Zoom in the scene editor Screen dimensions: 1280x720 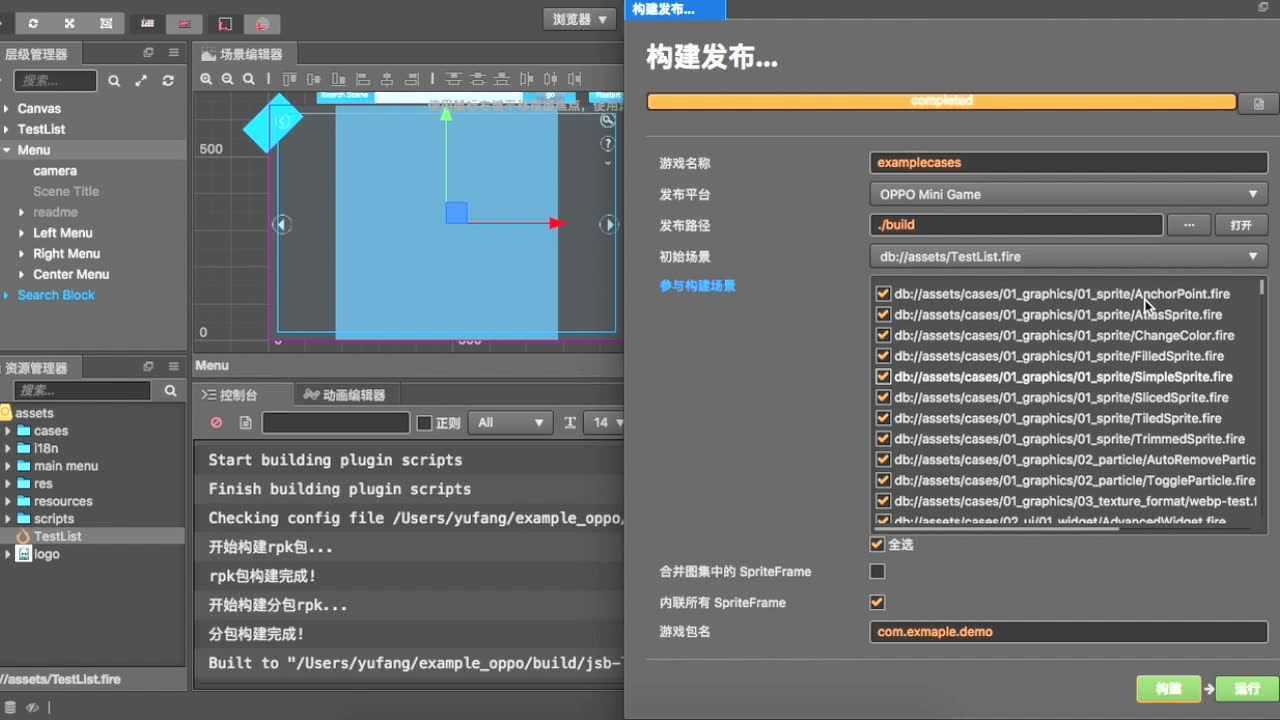pos(206,79)
